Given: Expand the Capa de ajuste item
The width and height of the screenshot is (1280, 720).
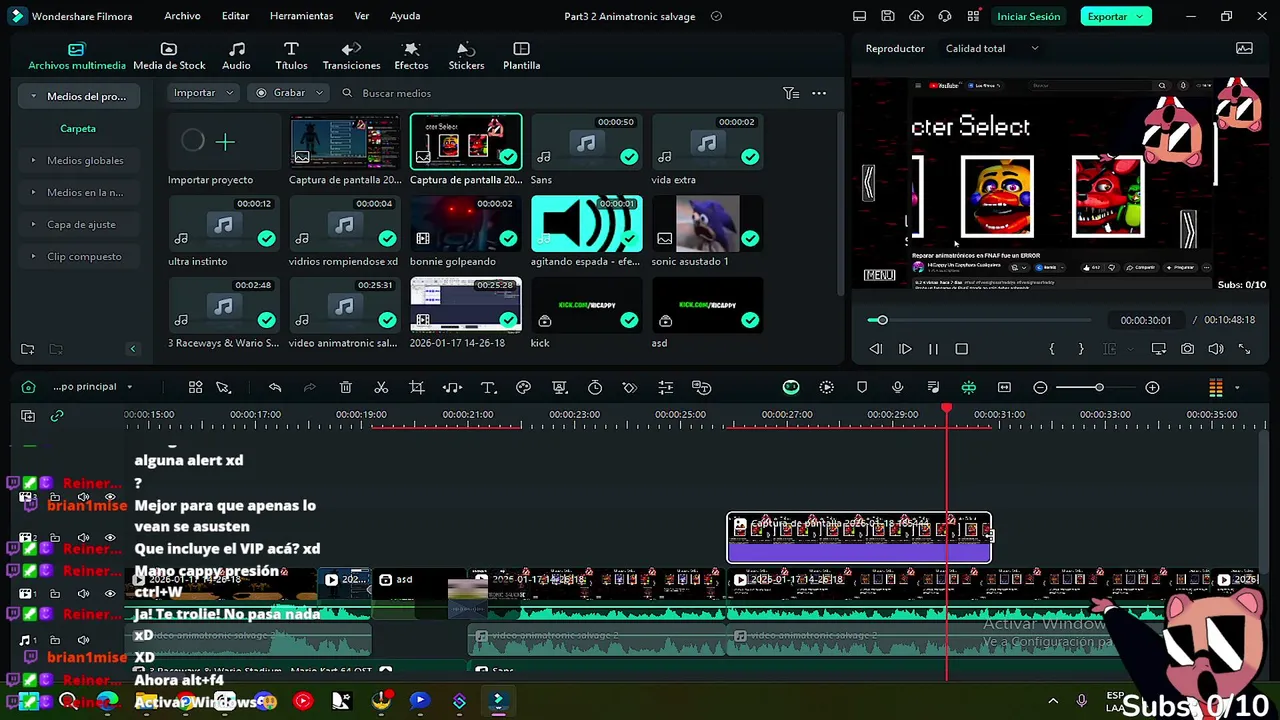Looking at the screenshot, I should click(x=78, y=224).
